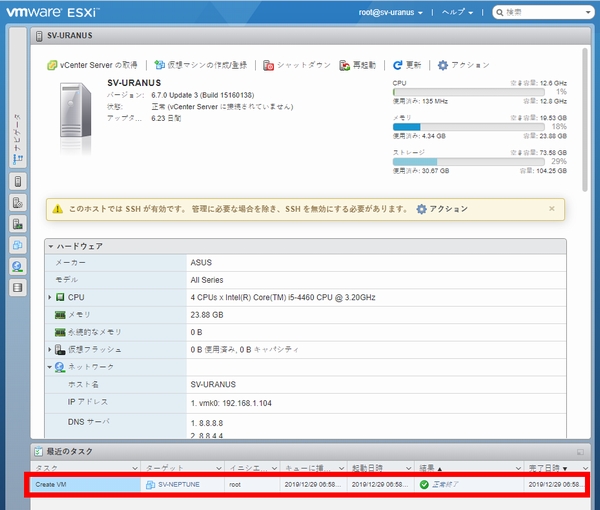Collapse the ハードウェア section

[51, 246]
